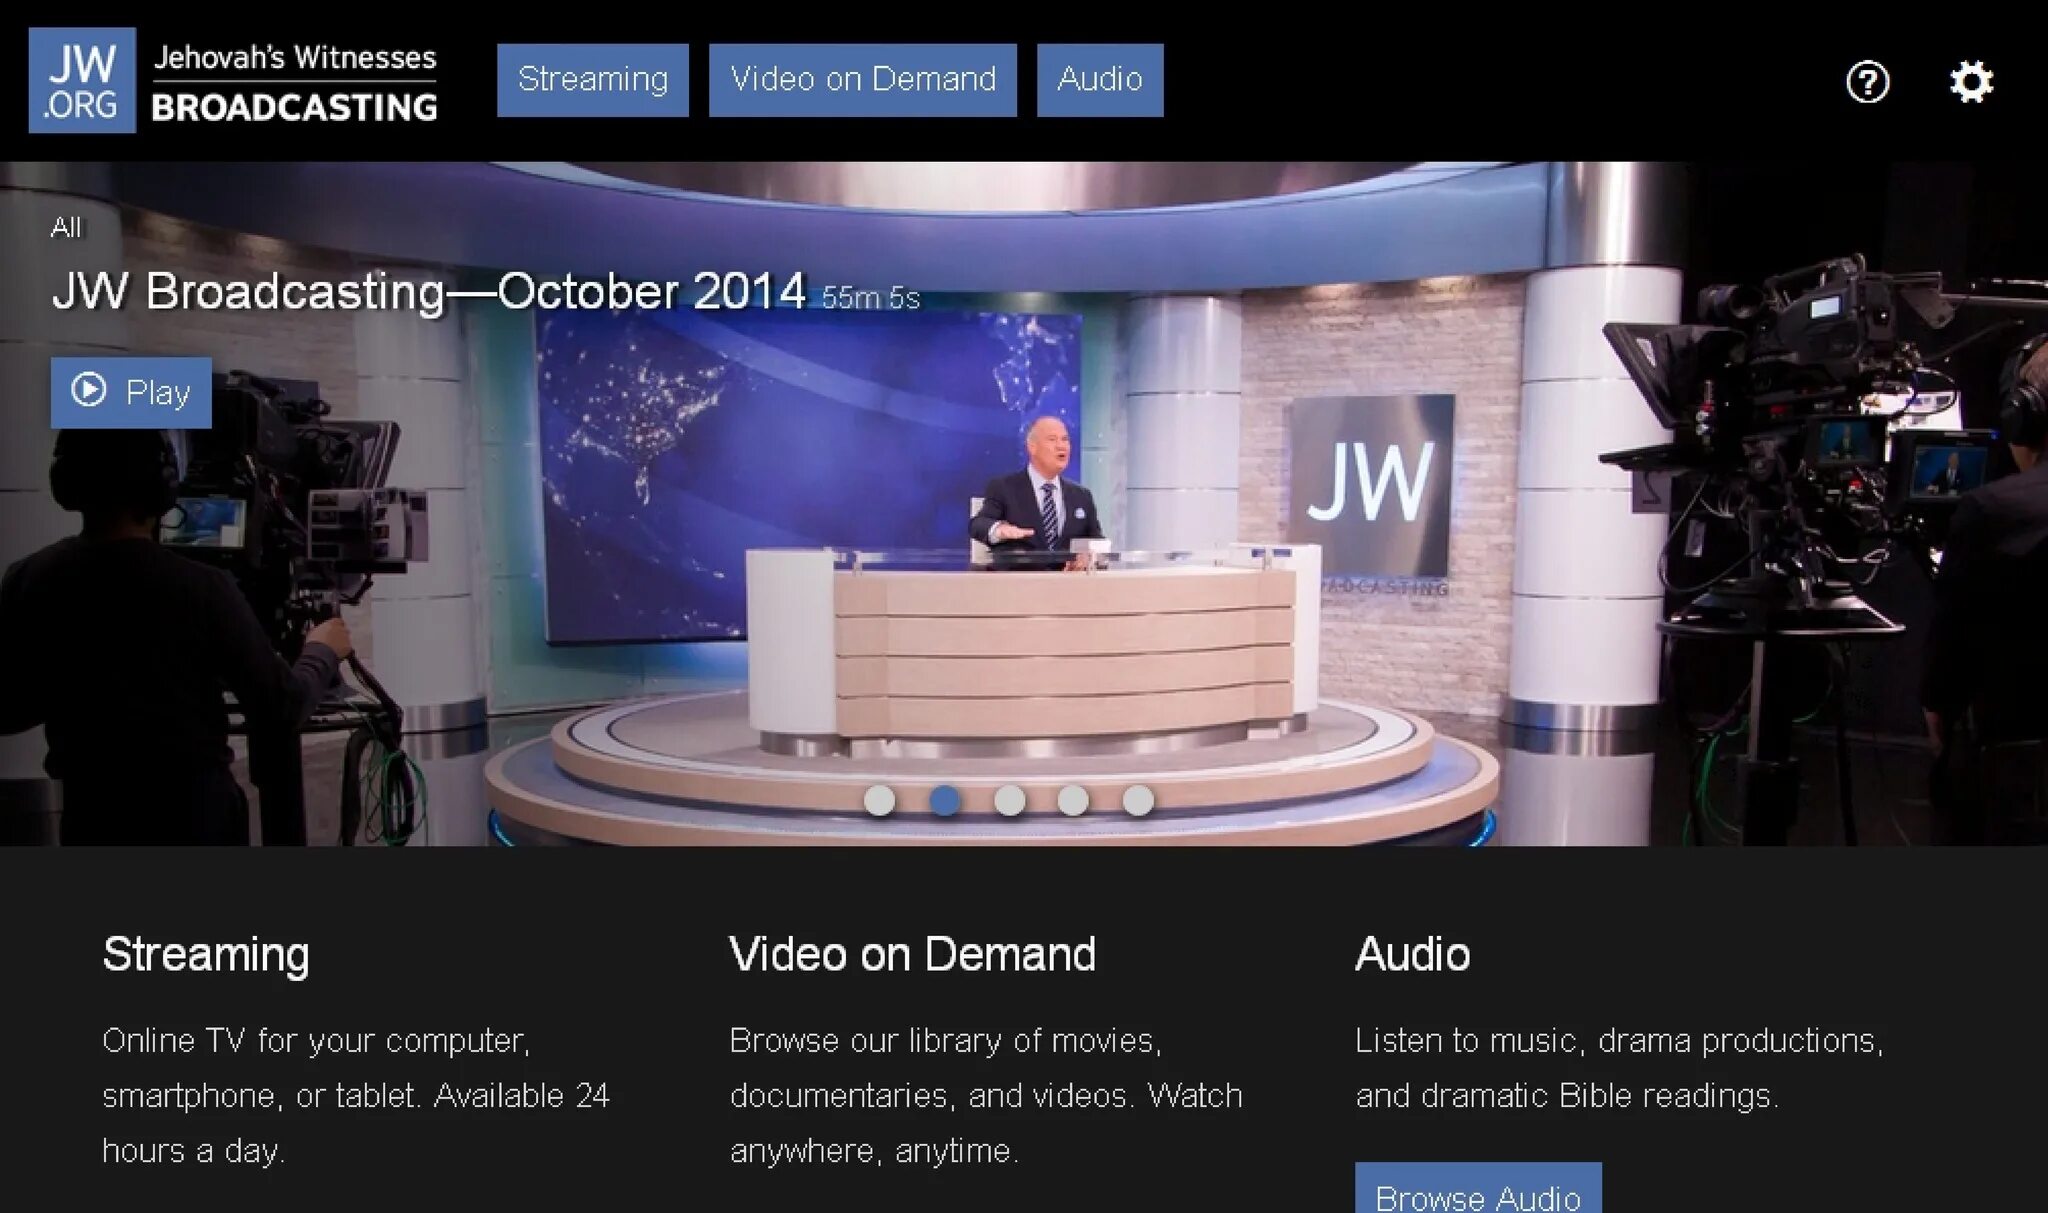2048x1213 pixels.
Task: Click 'Online TV for your computer' description
Action: pos(356,1096)
